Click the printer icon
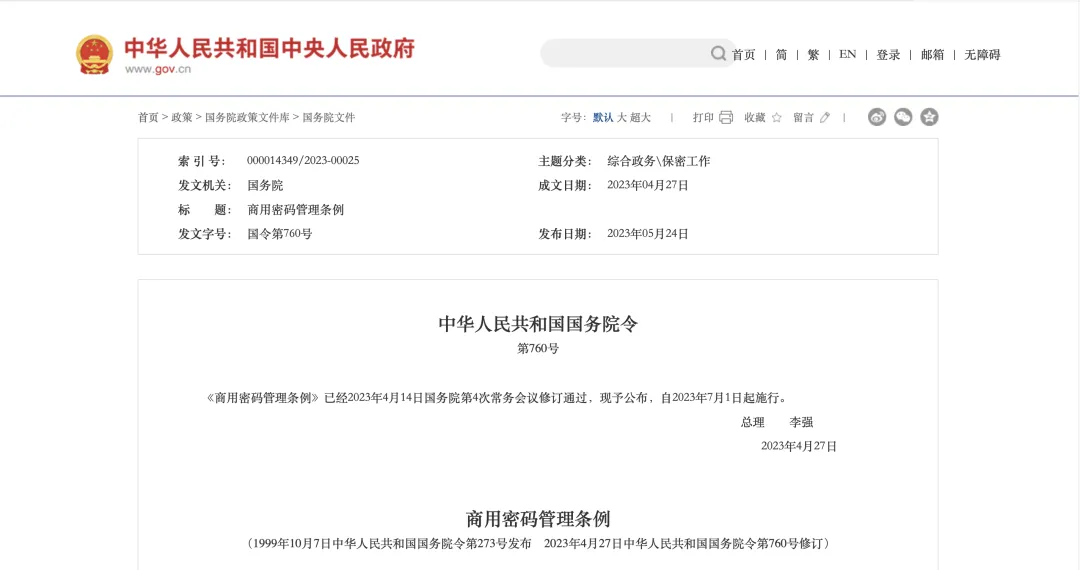This screenshot has width=1080, height=570. coord(726,118)
